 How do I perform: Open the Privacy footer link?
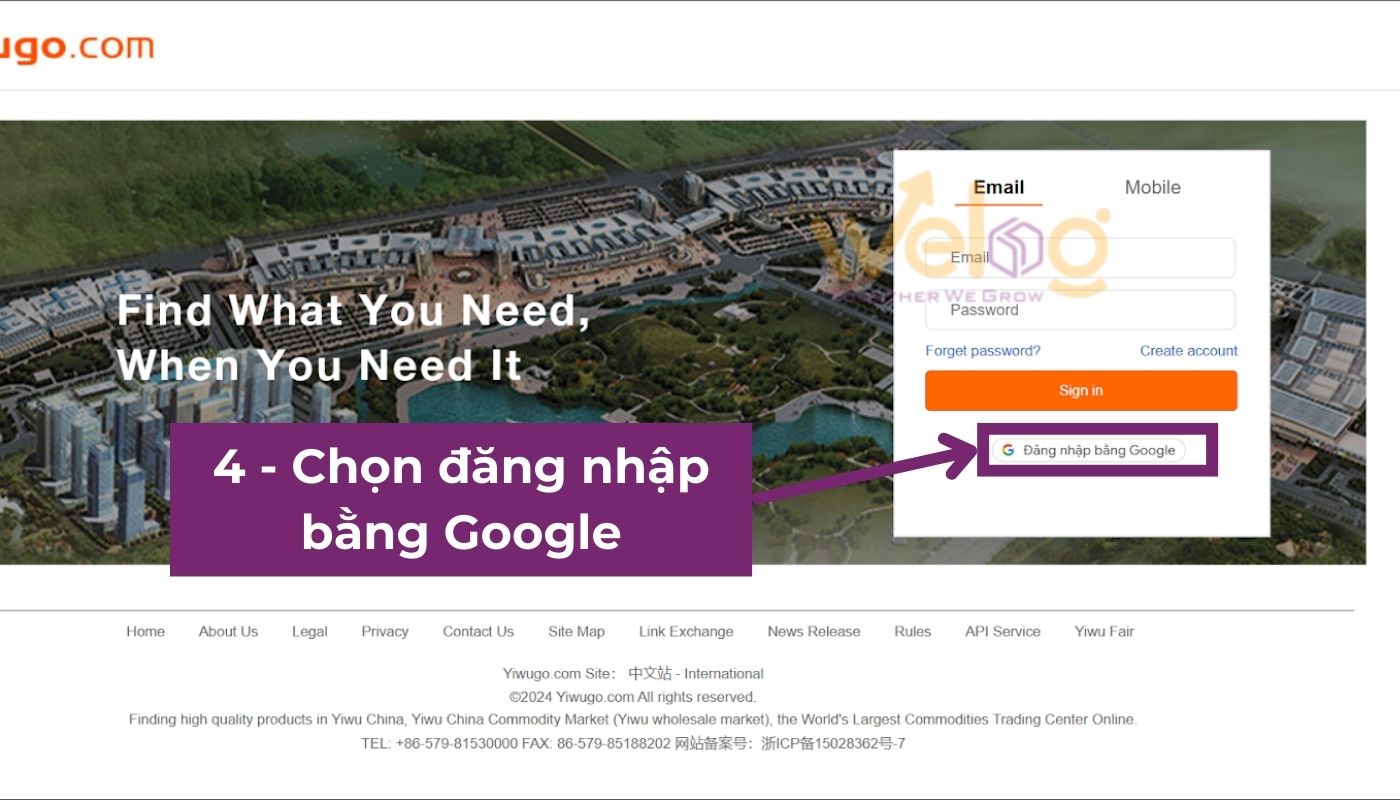(385, 632)
